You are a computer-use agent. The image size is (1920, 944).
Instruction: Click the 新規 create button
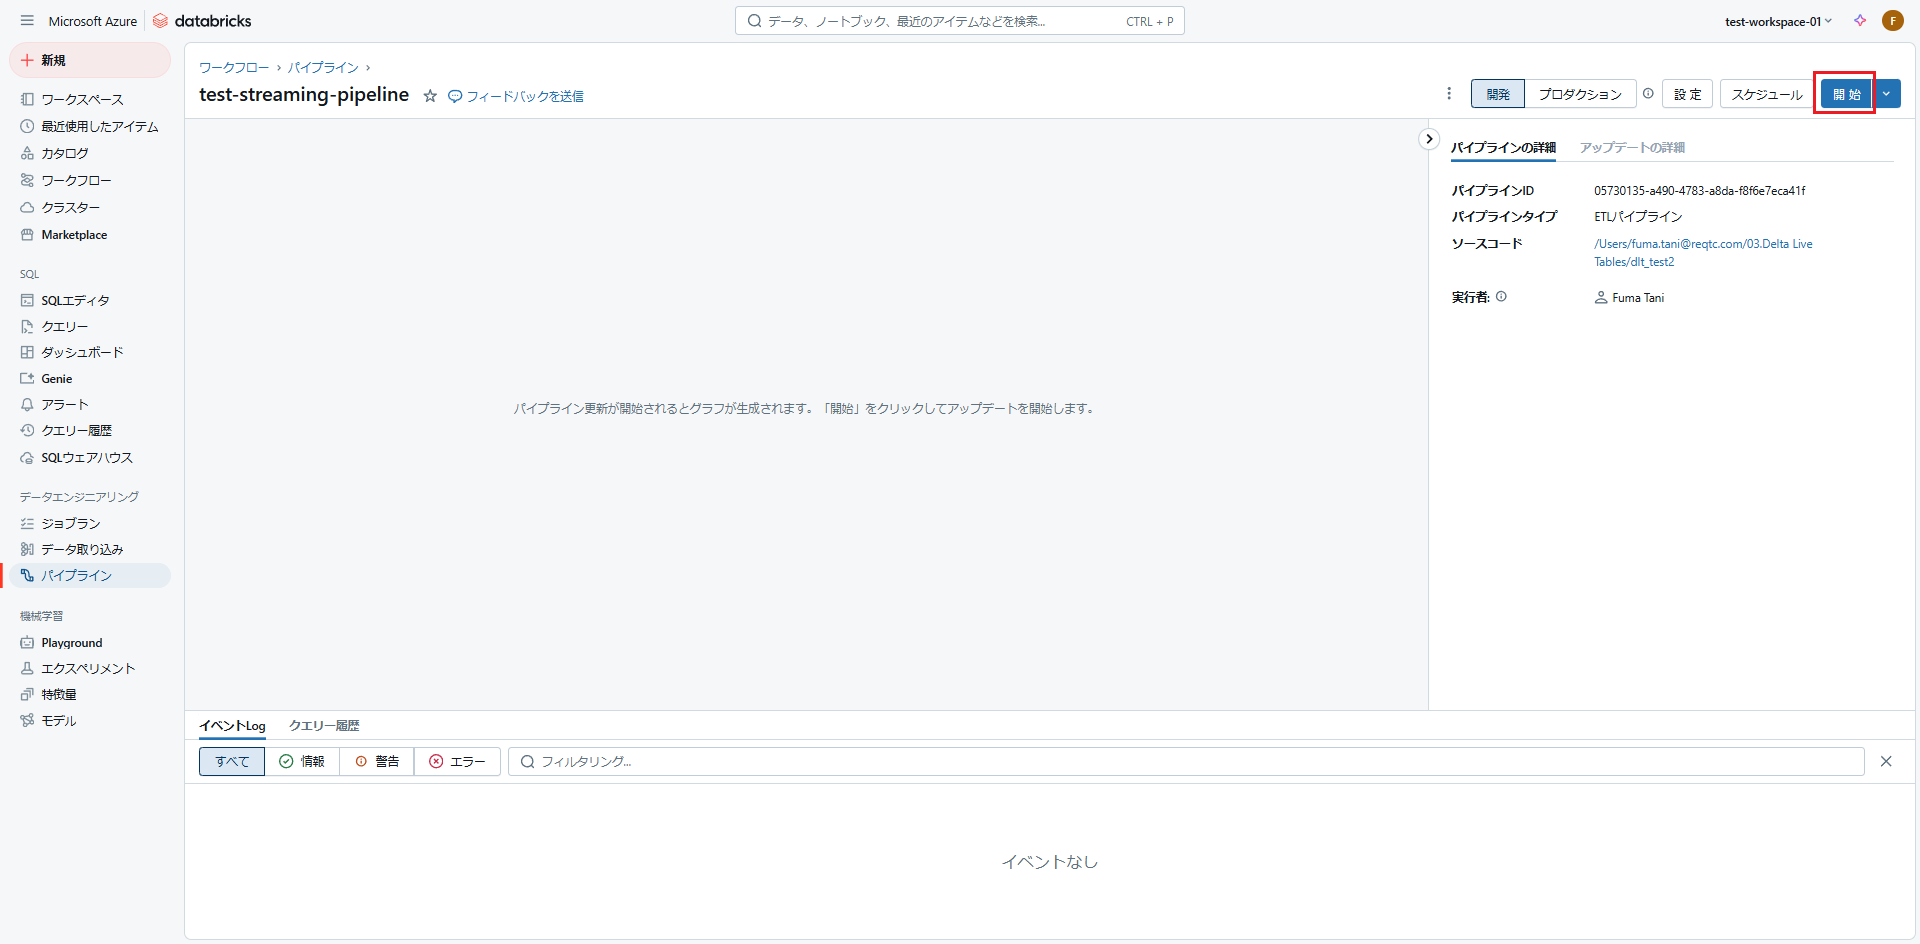click(x=90, y=60)
